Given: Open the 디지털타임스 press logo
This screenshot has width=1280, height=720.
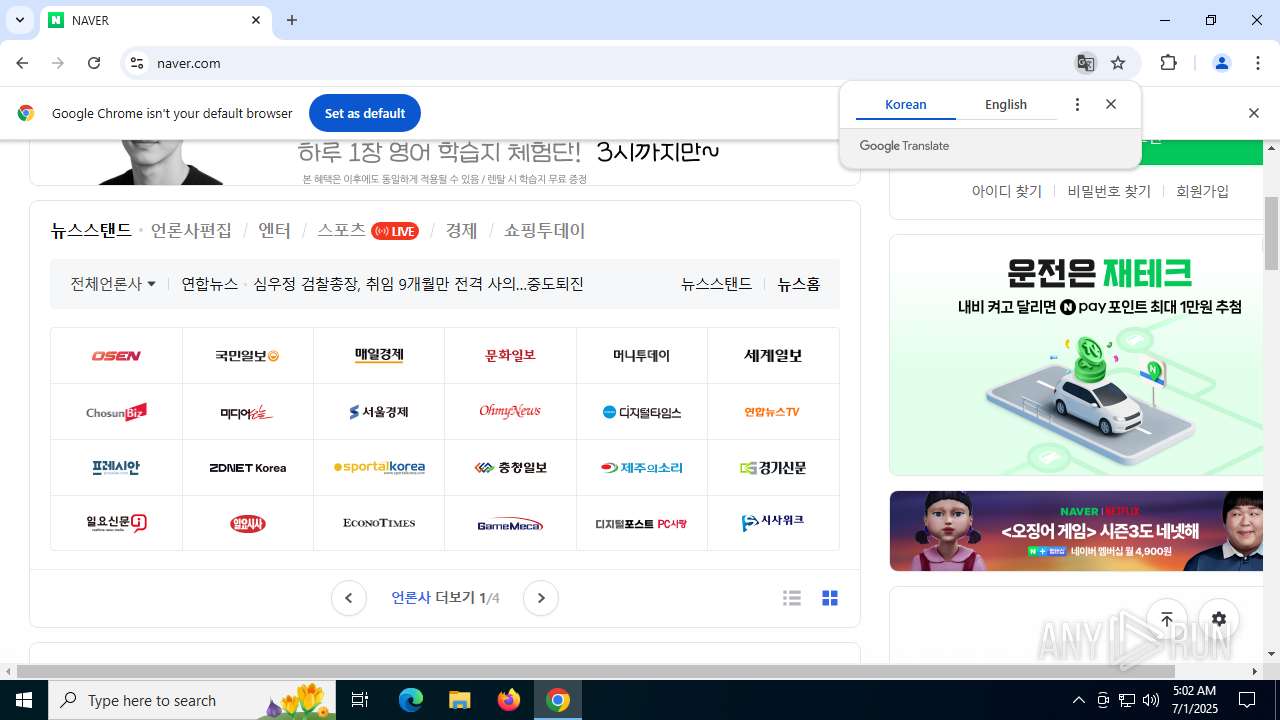Looking at the screenshot, I should 642,412.
